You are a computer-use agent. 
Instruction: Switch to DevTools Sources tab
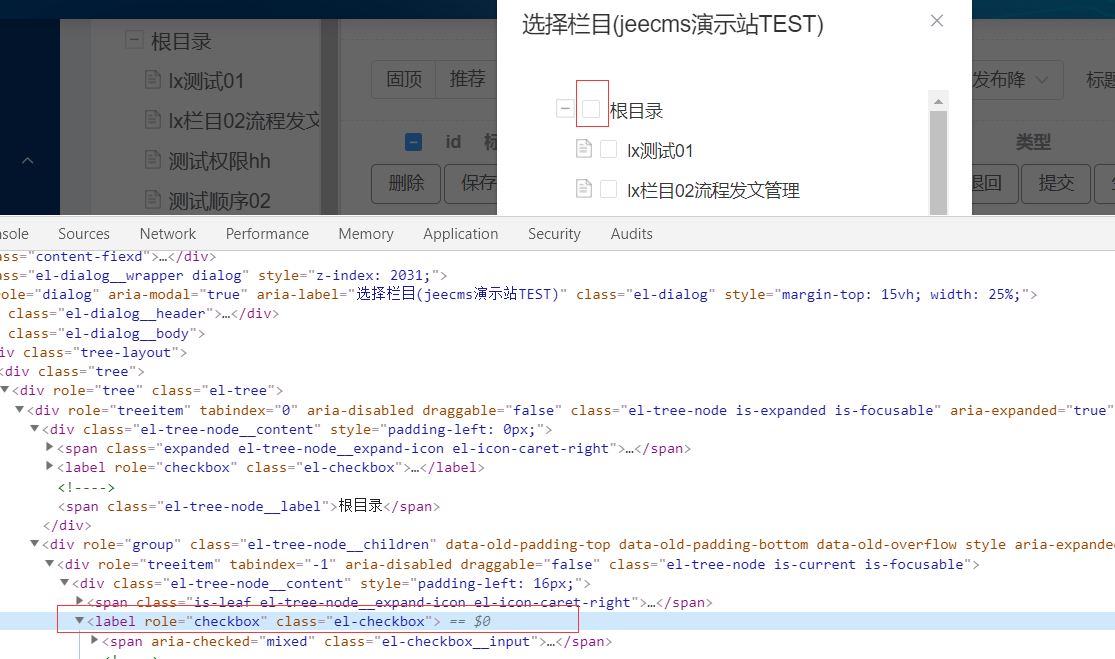pos(84,234)
